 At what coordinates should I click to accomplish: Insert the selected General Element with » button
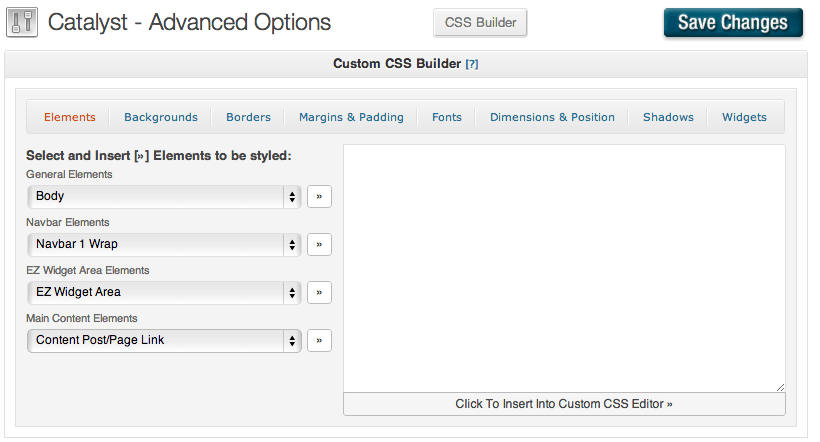pyautogui.click(x=319, y=197)
